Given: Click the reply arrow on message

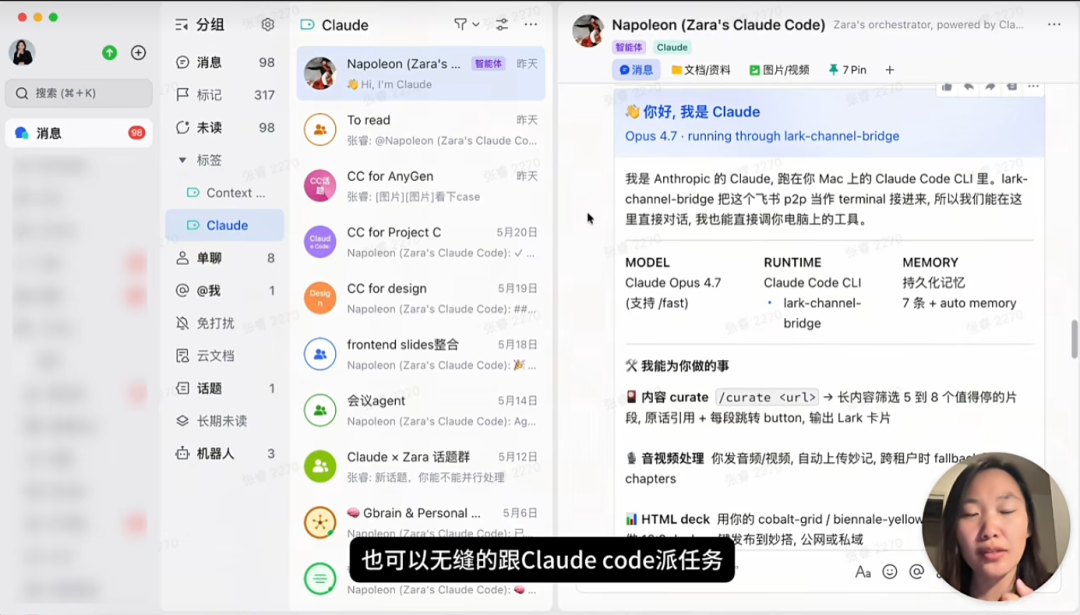Looking at the screenshot, I should coord(968,86).
